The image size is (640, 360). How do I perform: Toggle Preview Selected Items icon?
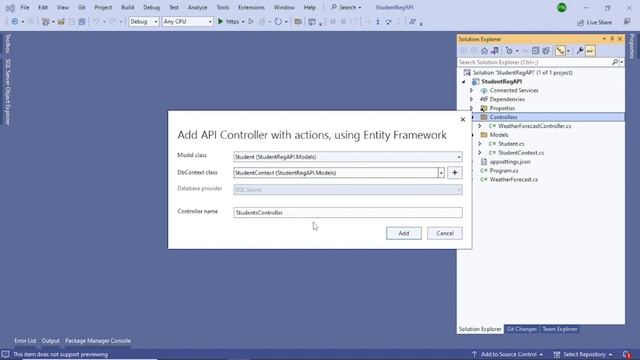[x=590, y=51]
